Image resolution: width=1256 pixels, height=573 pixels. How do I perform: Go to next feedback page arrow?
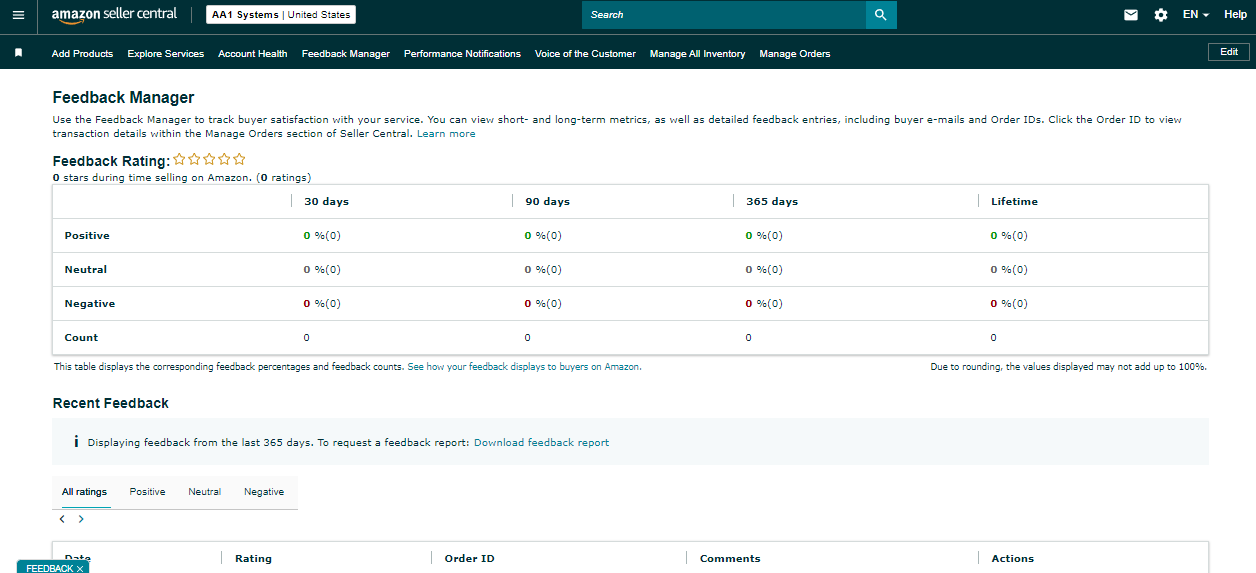81,519
